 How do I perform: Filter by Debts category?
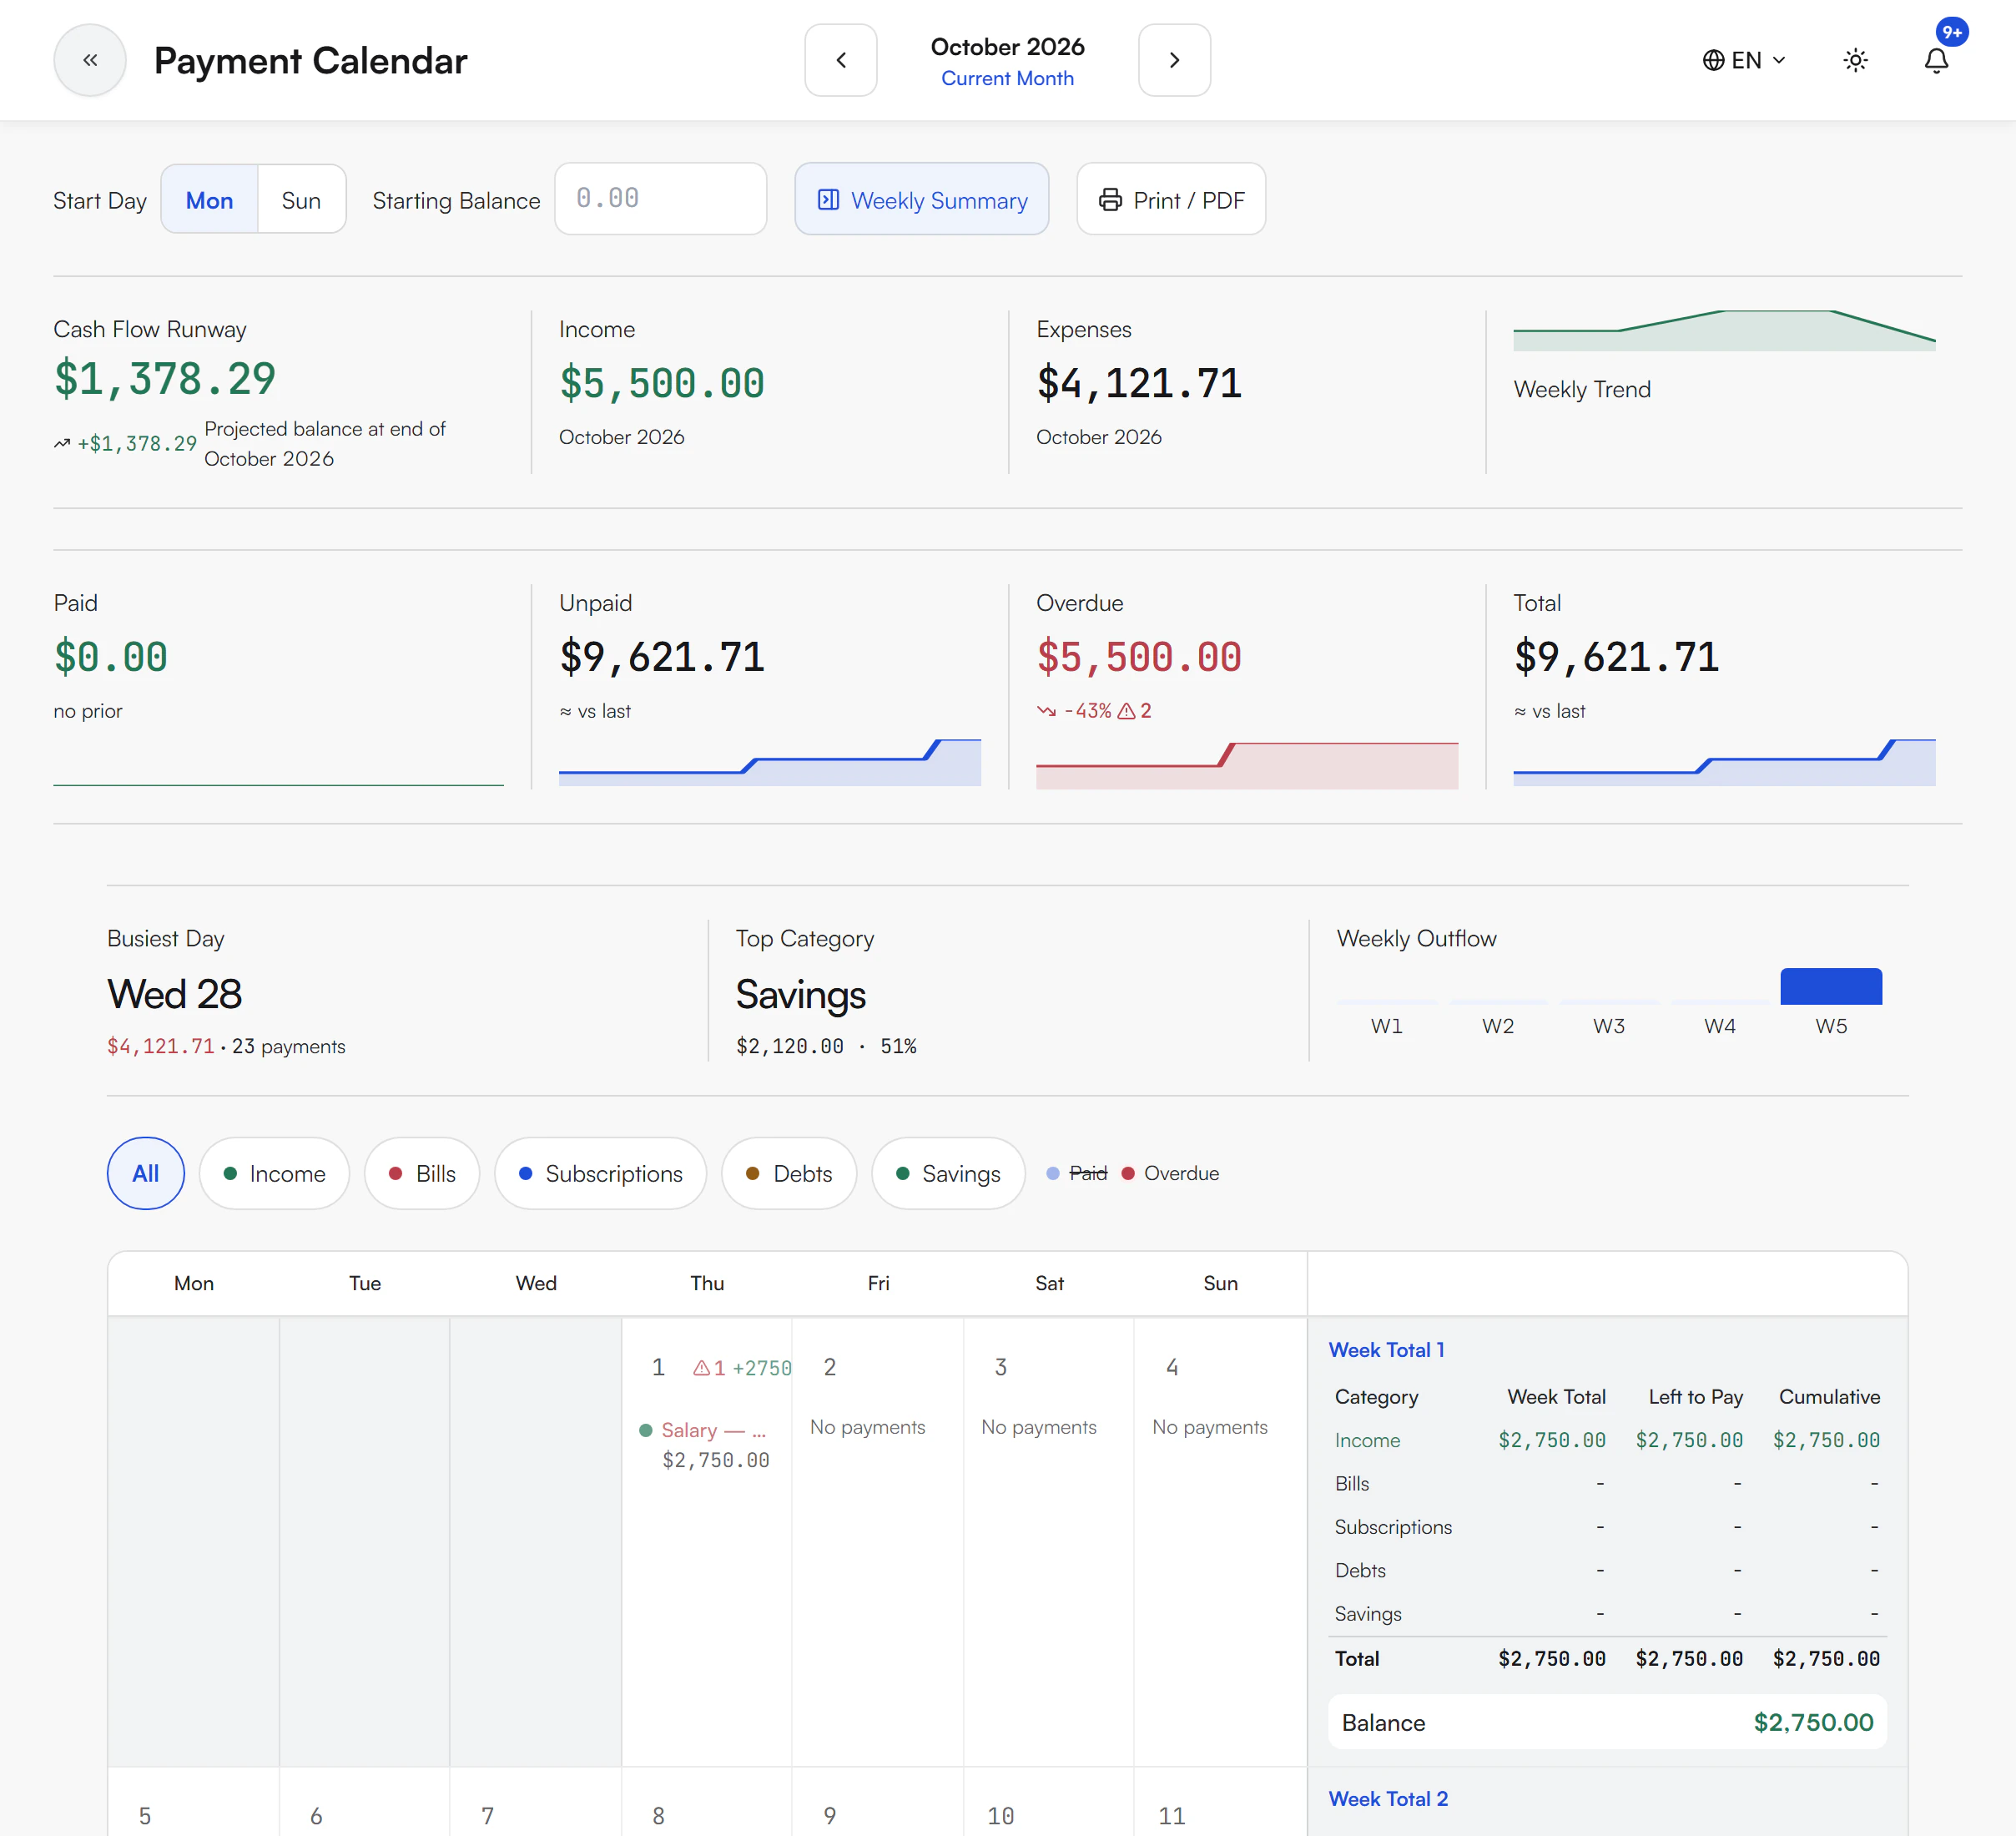pos(789,1173)
